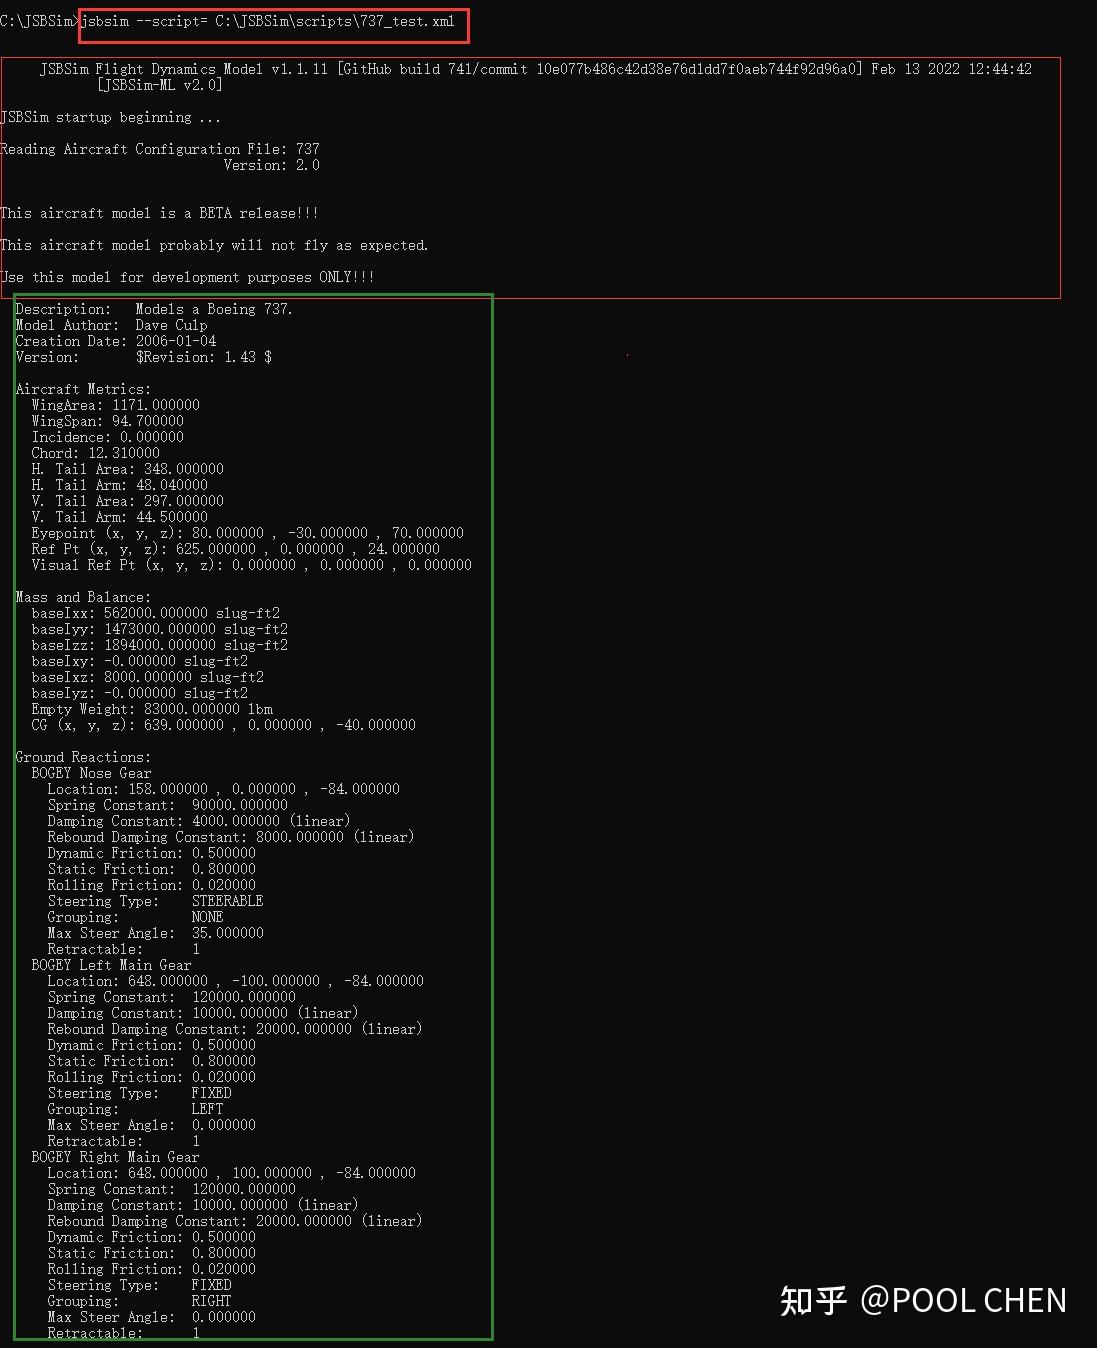The width and height of the screenshot is (1097, 1348).
Task: Click the 'Models a Boeing 737' description
Action: coord(214,309)
